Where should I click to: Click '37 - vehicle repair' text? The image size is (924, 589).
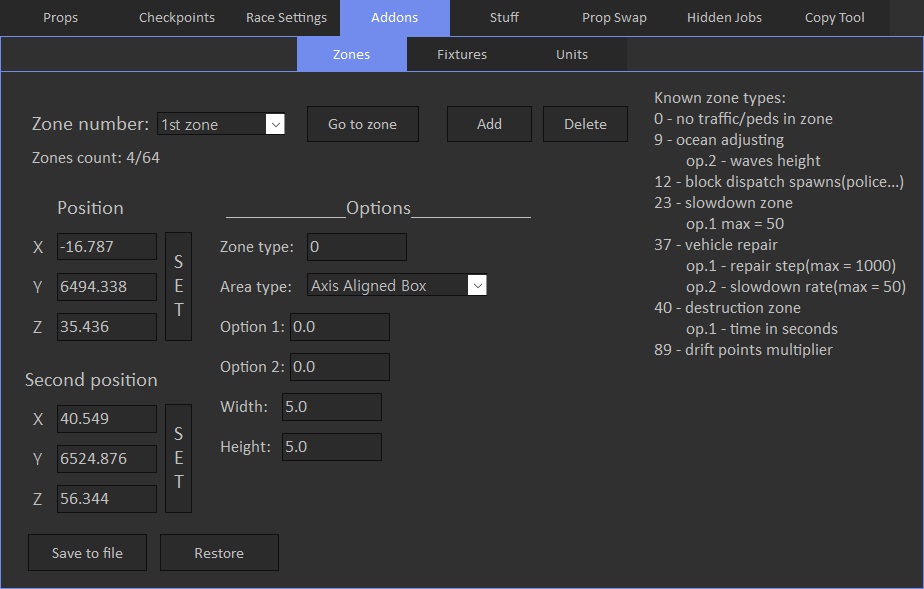(x=716, y=245)
